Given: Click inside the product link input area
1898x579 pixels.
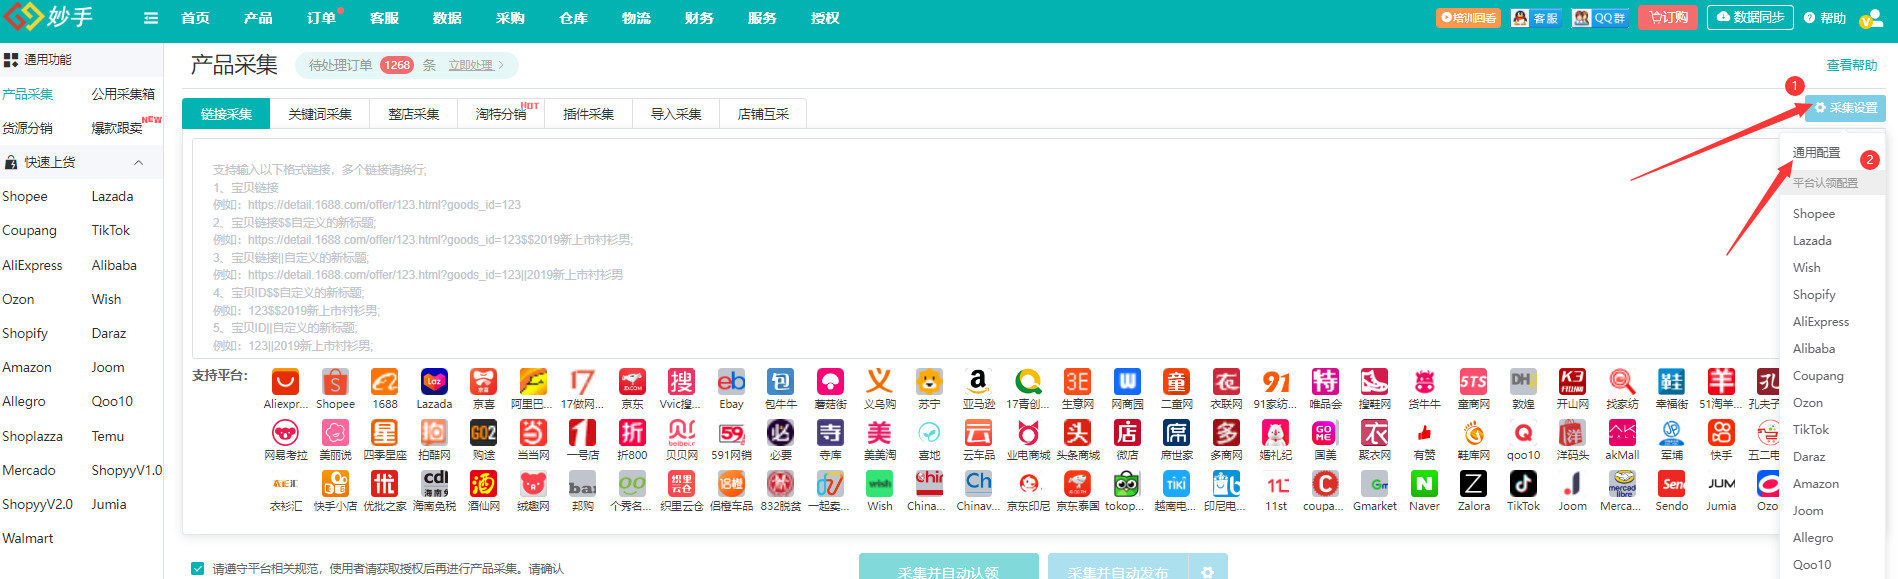Looking at the screenshot, I should point(985,248).
